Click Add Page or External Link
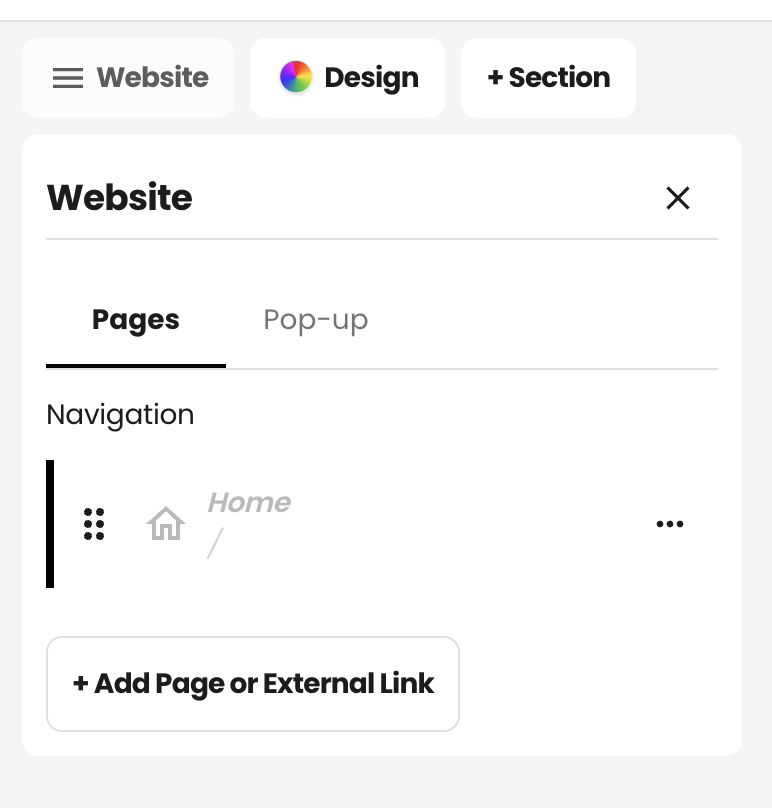This screenshot has width=772, height=808. (253, 684)
